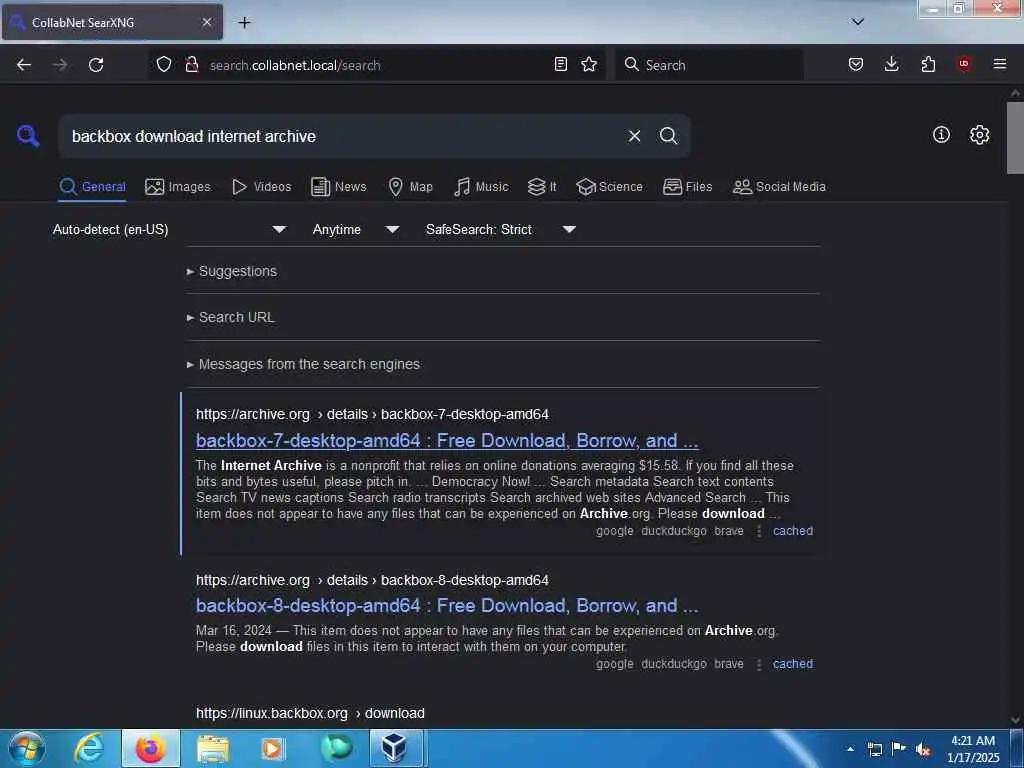Switch to the Science category tab
Screen dimensions: 1024x768
[x=609, y=187]
